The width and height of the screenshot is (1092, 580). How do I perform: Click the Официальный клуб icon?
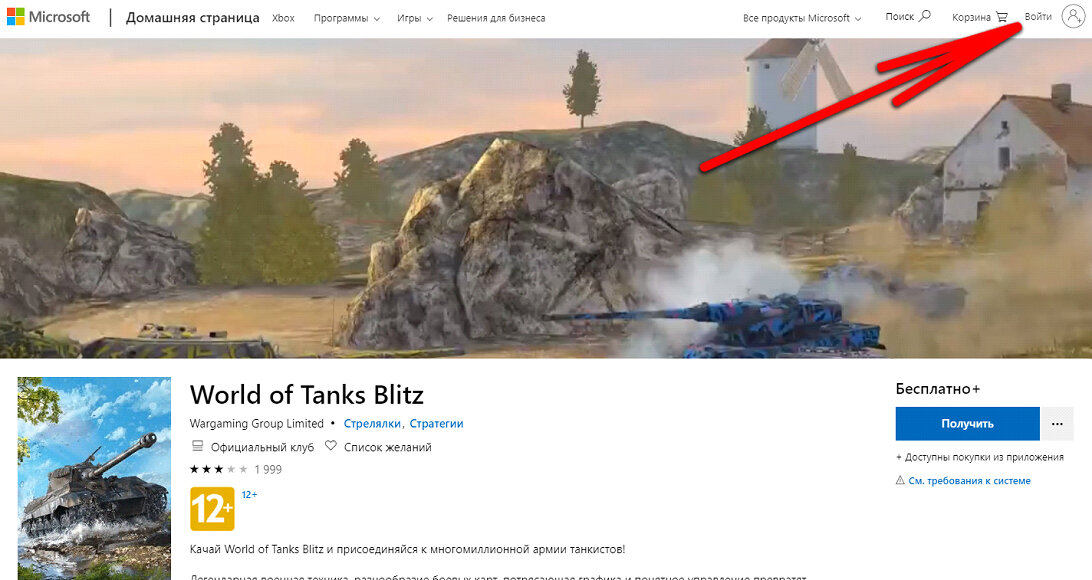[x=197, y=446]
